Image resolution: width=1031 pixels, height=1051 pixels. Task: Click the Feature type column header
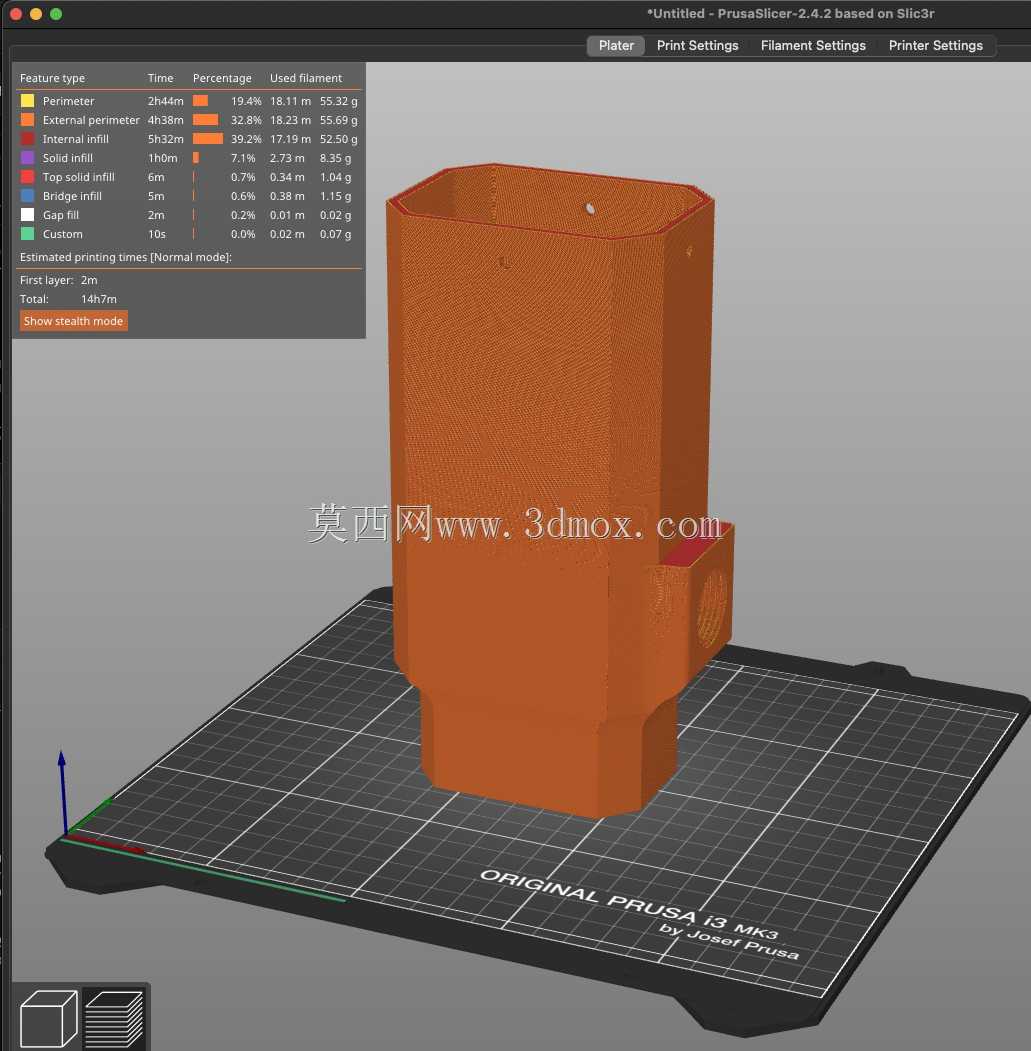click(x=52, y=78)
